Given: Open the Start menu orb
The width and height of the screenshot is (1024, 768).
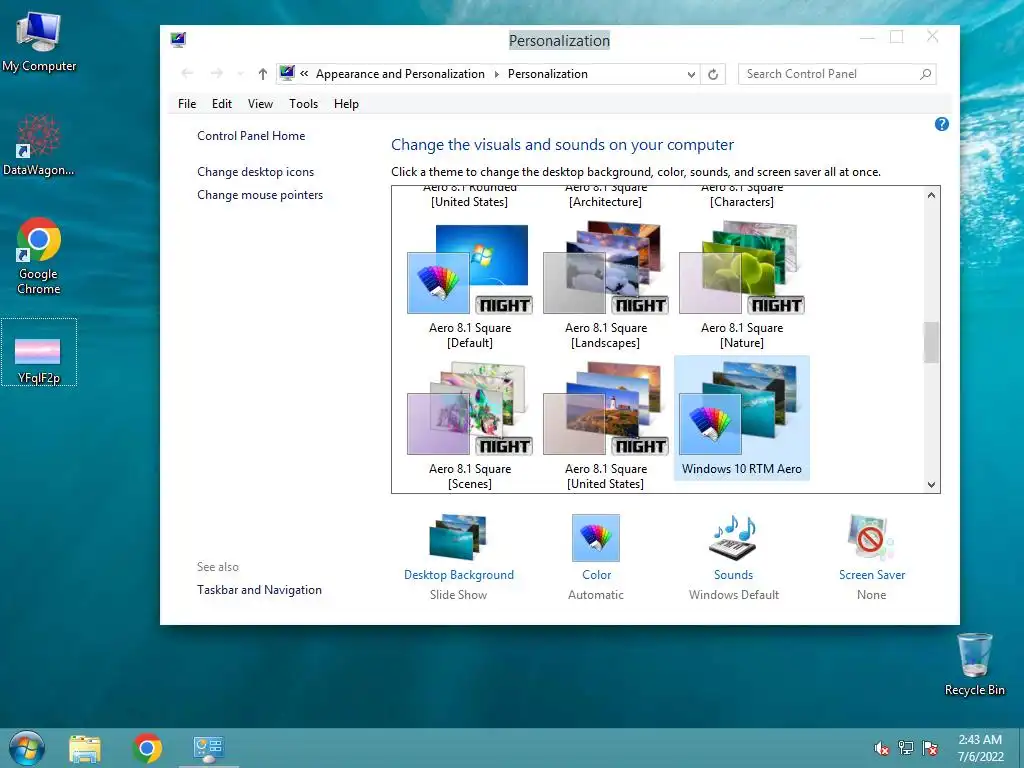Looking at the screenshot, I should (x=27, y=748).
